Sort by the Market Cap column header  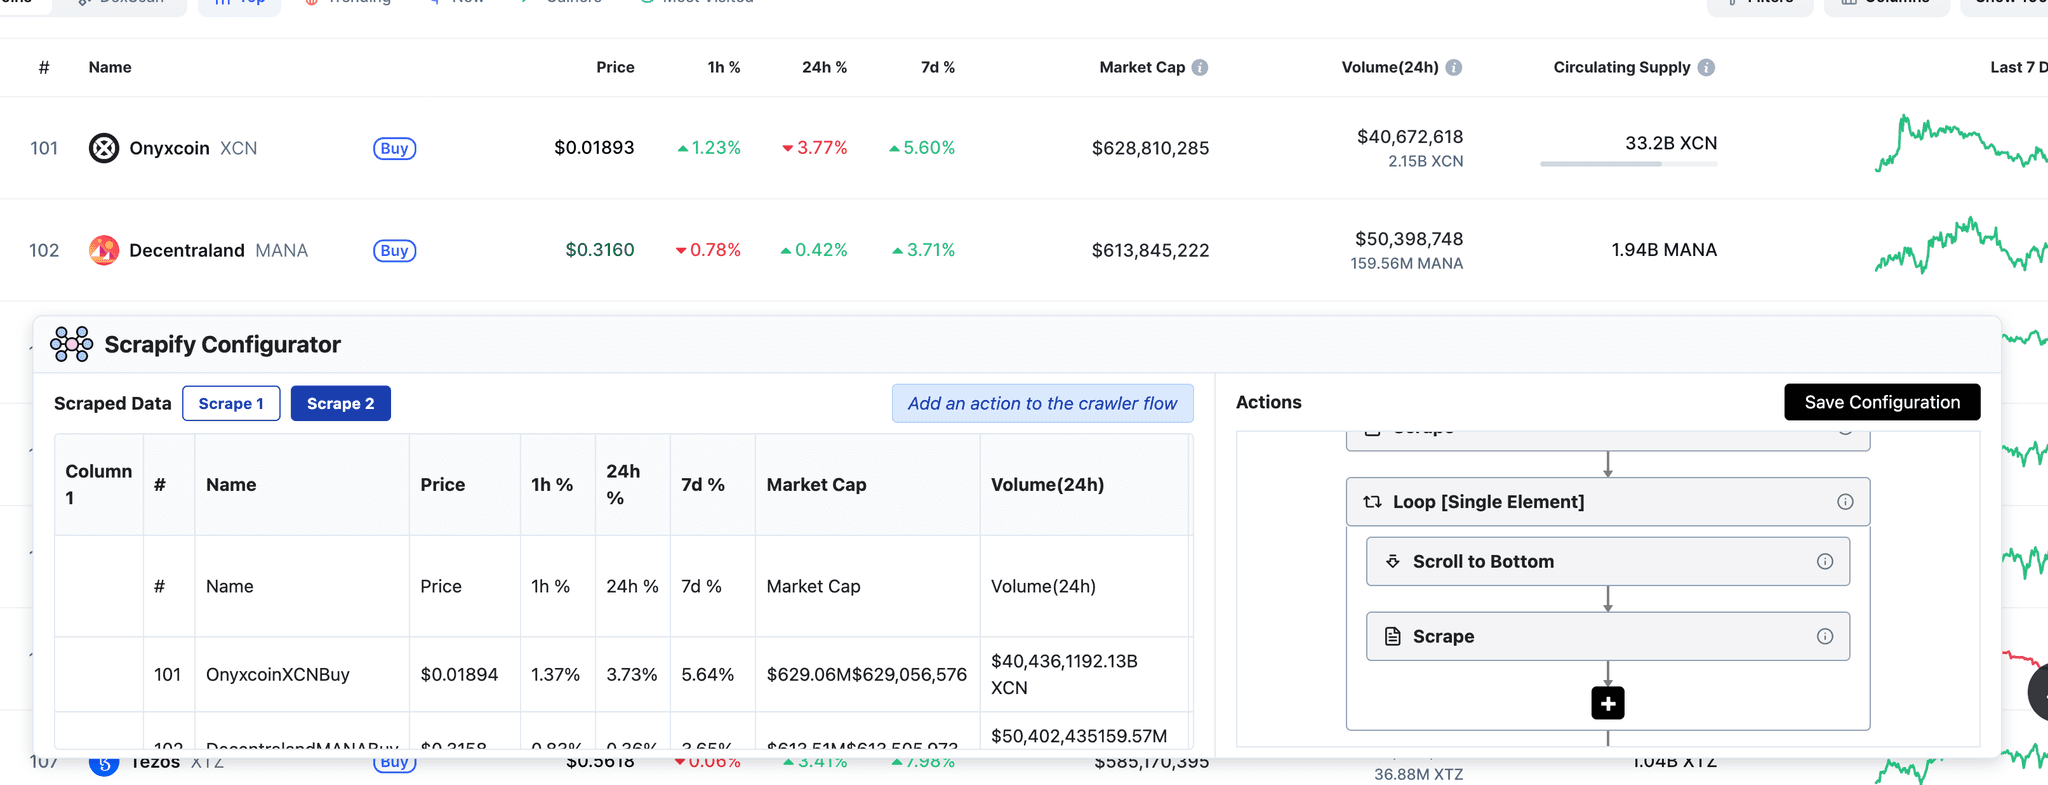1142,67
